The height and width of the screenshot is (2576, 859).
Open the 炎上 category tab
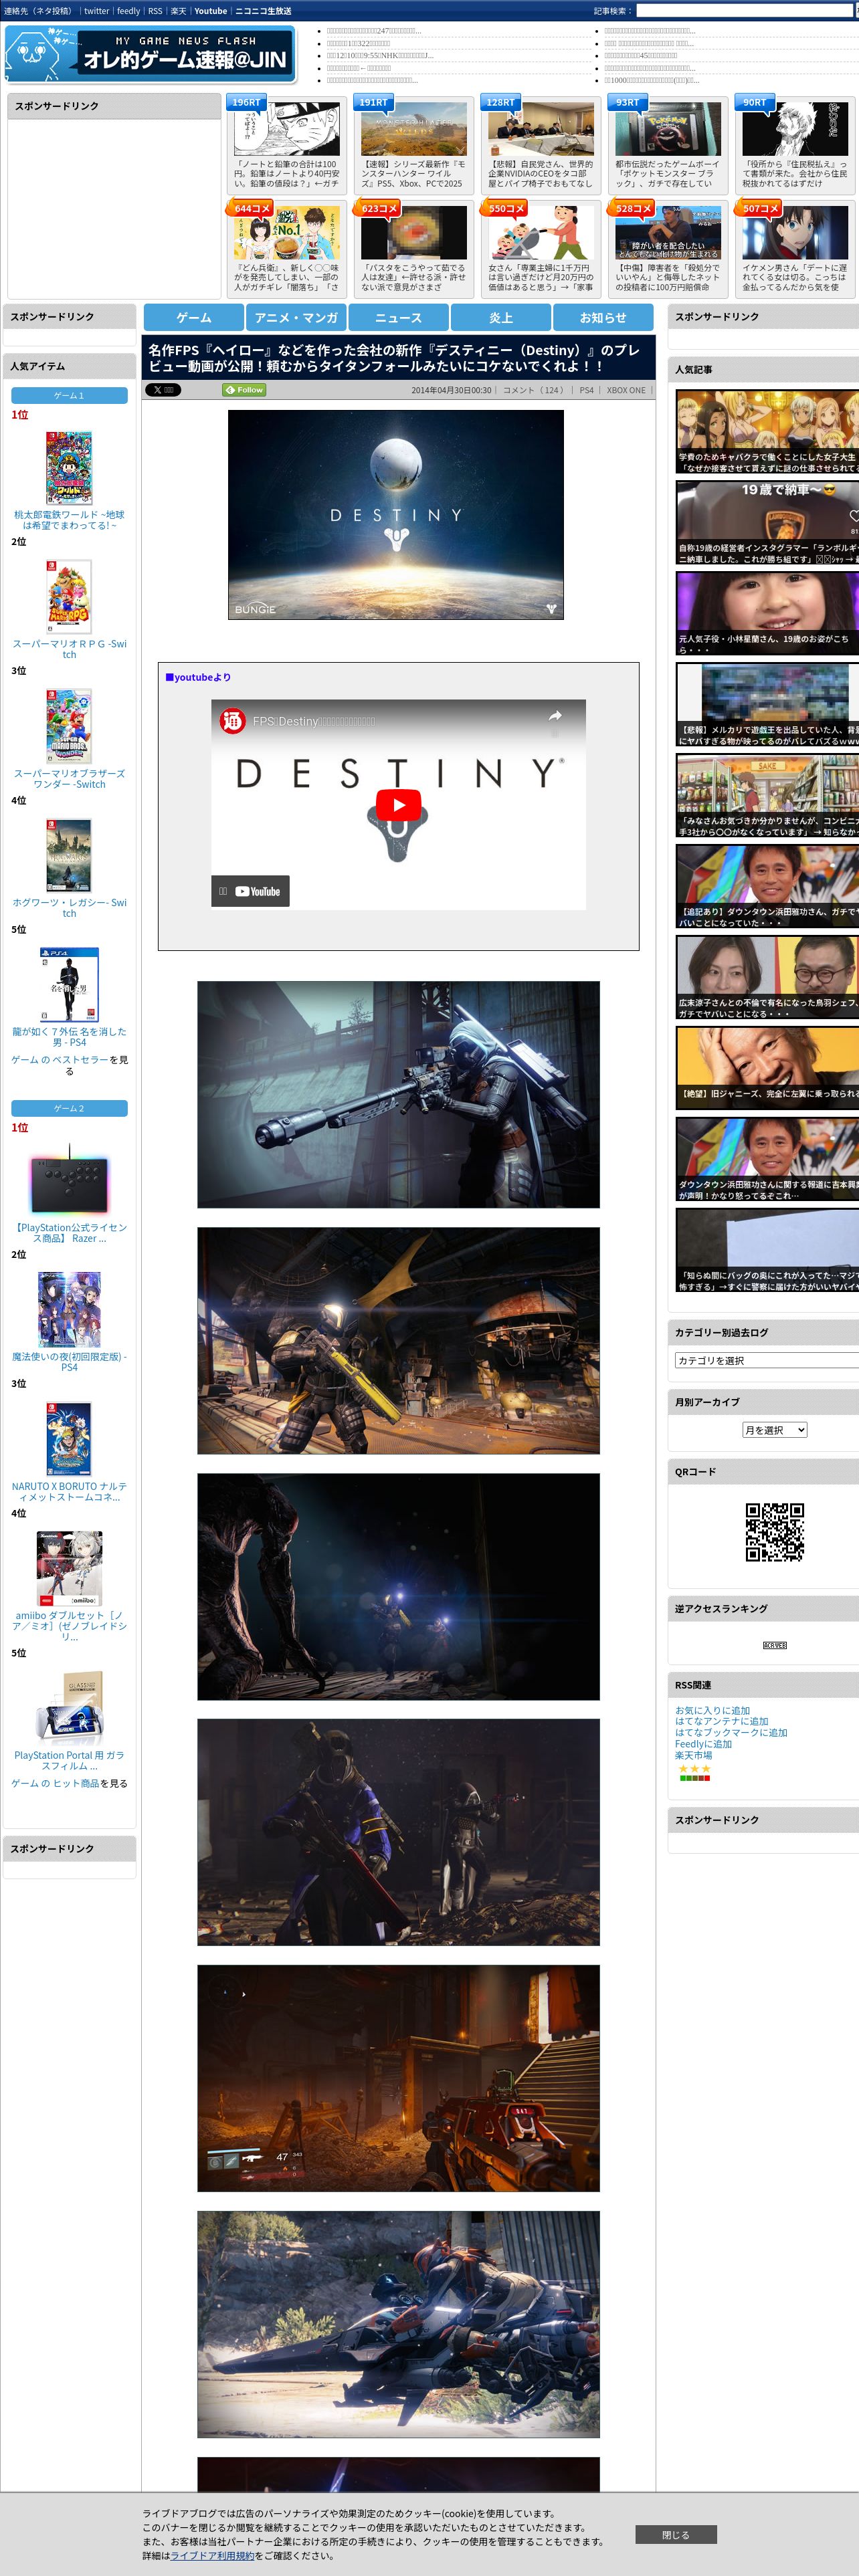501,317
